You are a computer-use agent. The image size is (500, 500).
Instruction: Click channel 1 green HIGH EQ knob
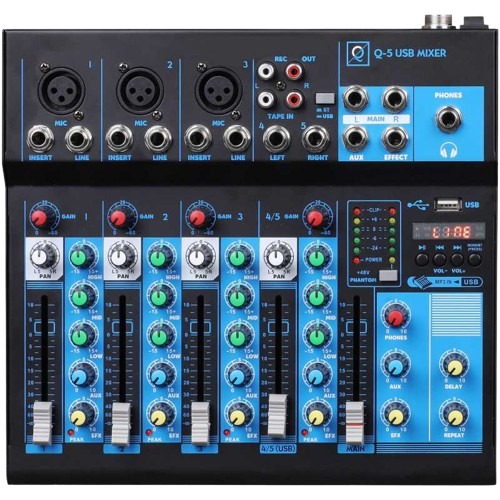pyautogui.click(x=80, y=257)
